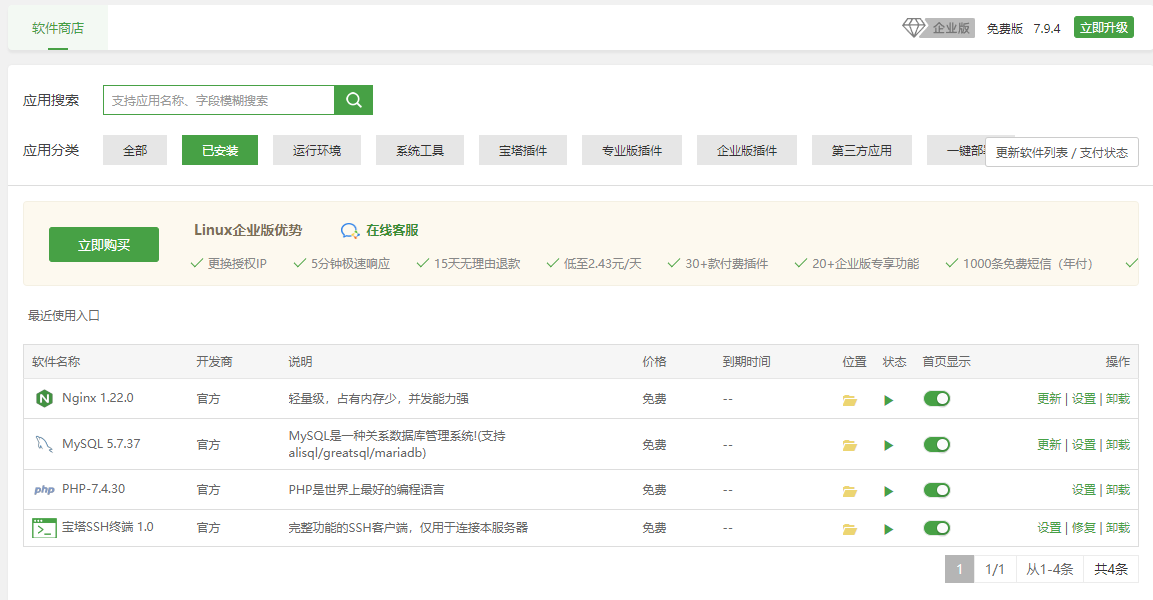Click the Nginx running status icon
1153x600 pixels.
coord(888,400)
